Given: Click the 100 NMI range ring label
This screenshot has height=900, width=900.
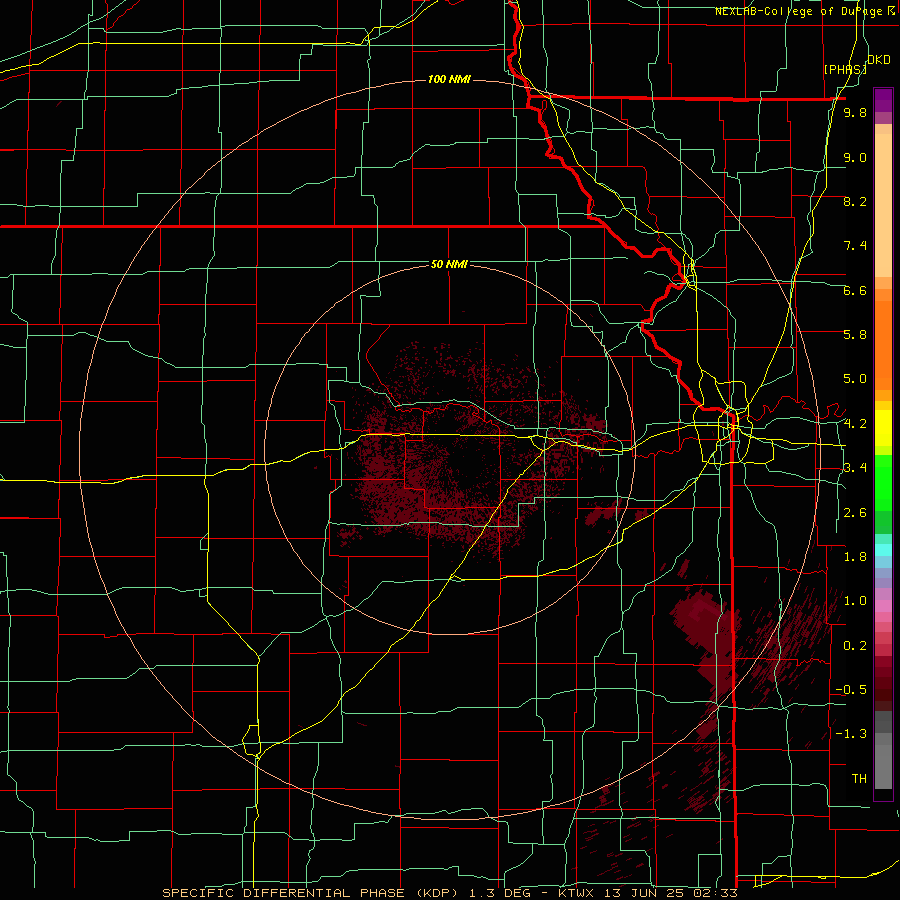Looking at the screenshot, I should coord(449,79).
